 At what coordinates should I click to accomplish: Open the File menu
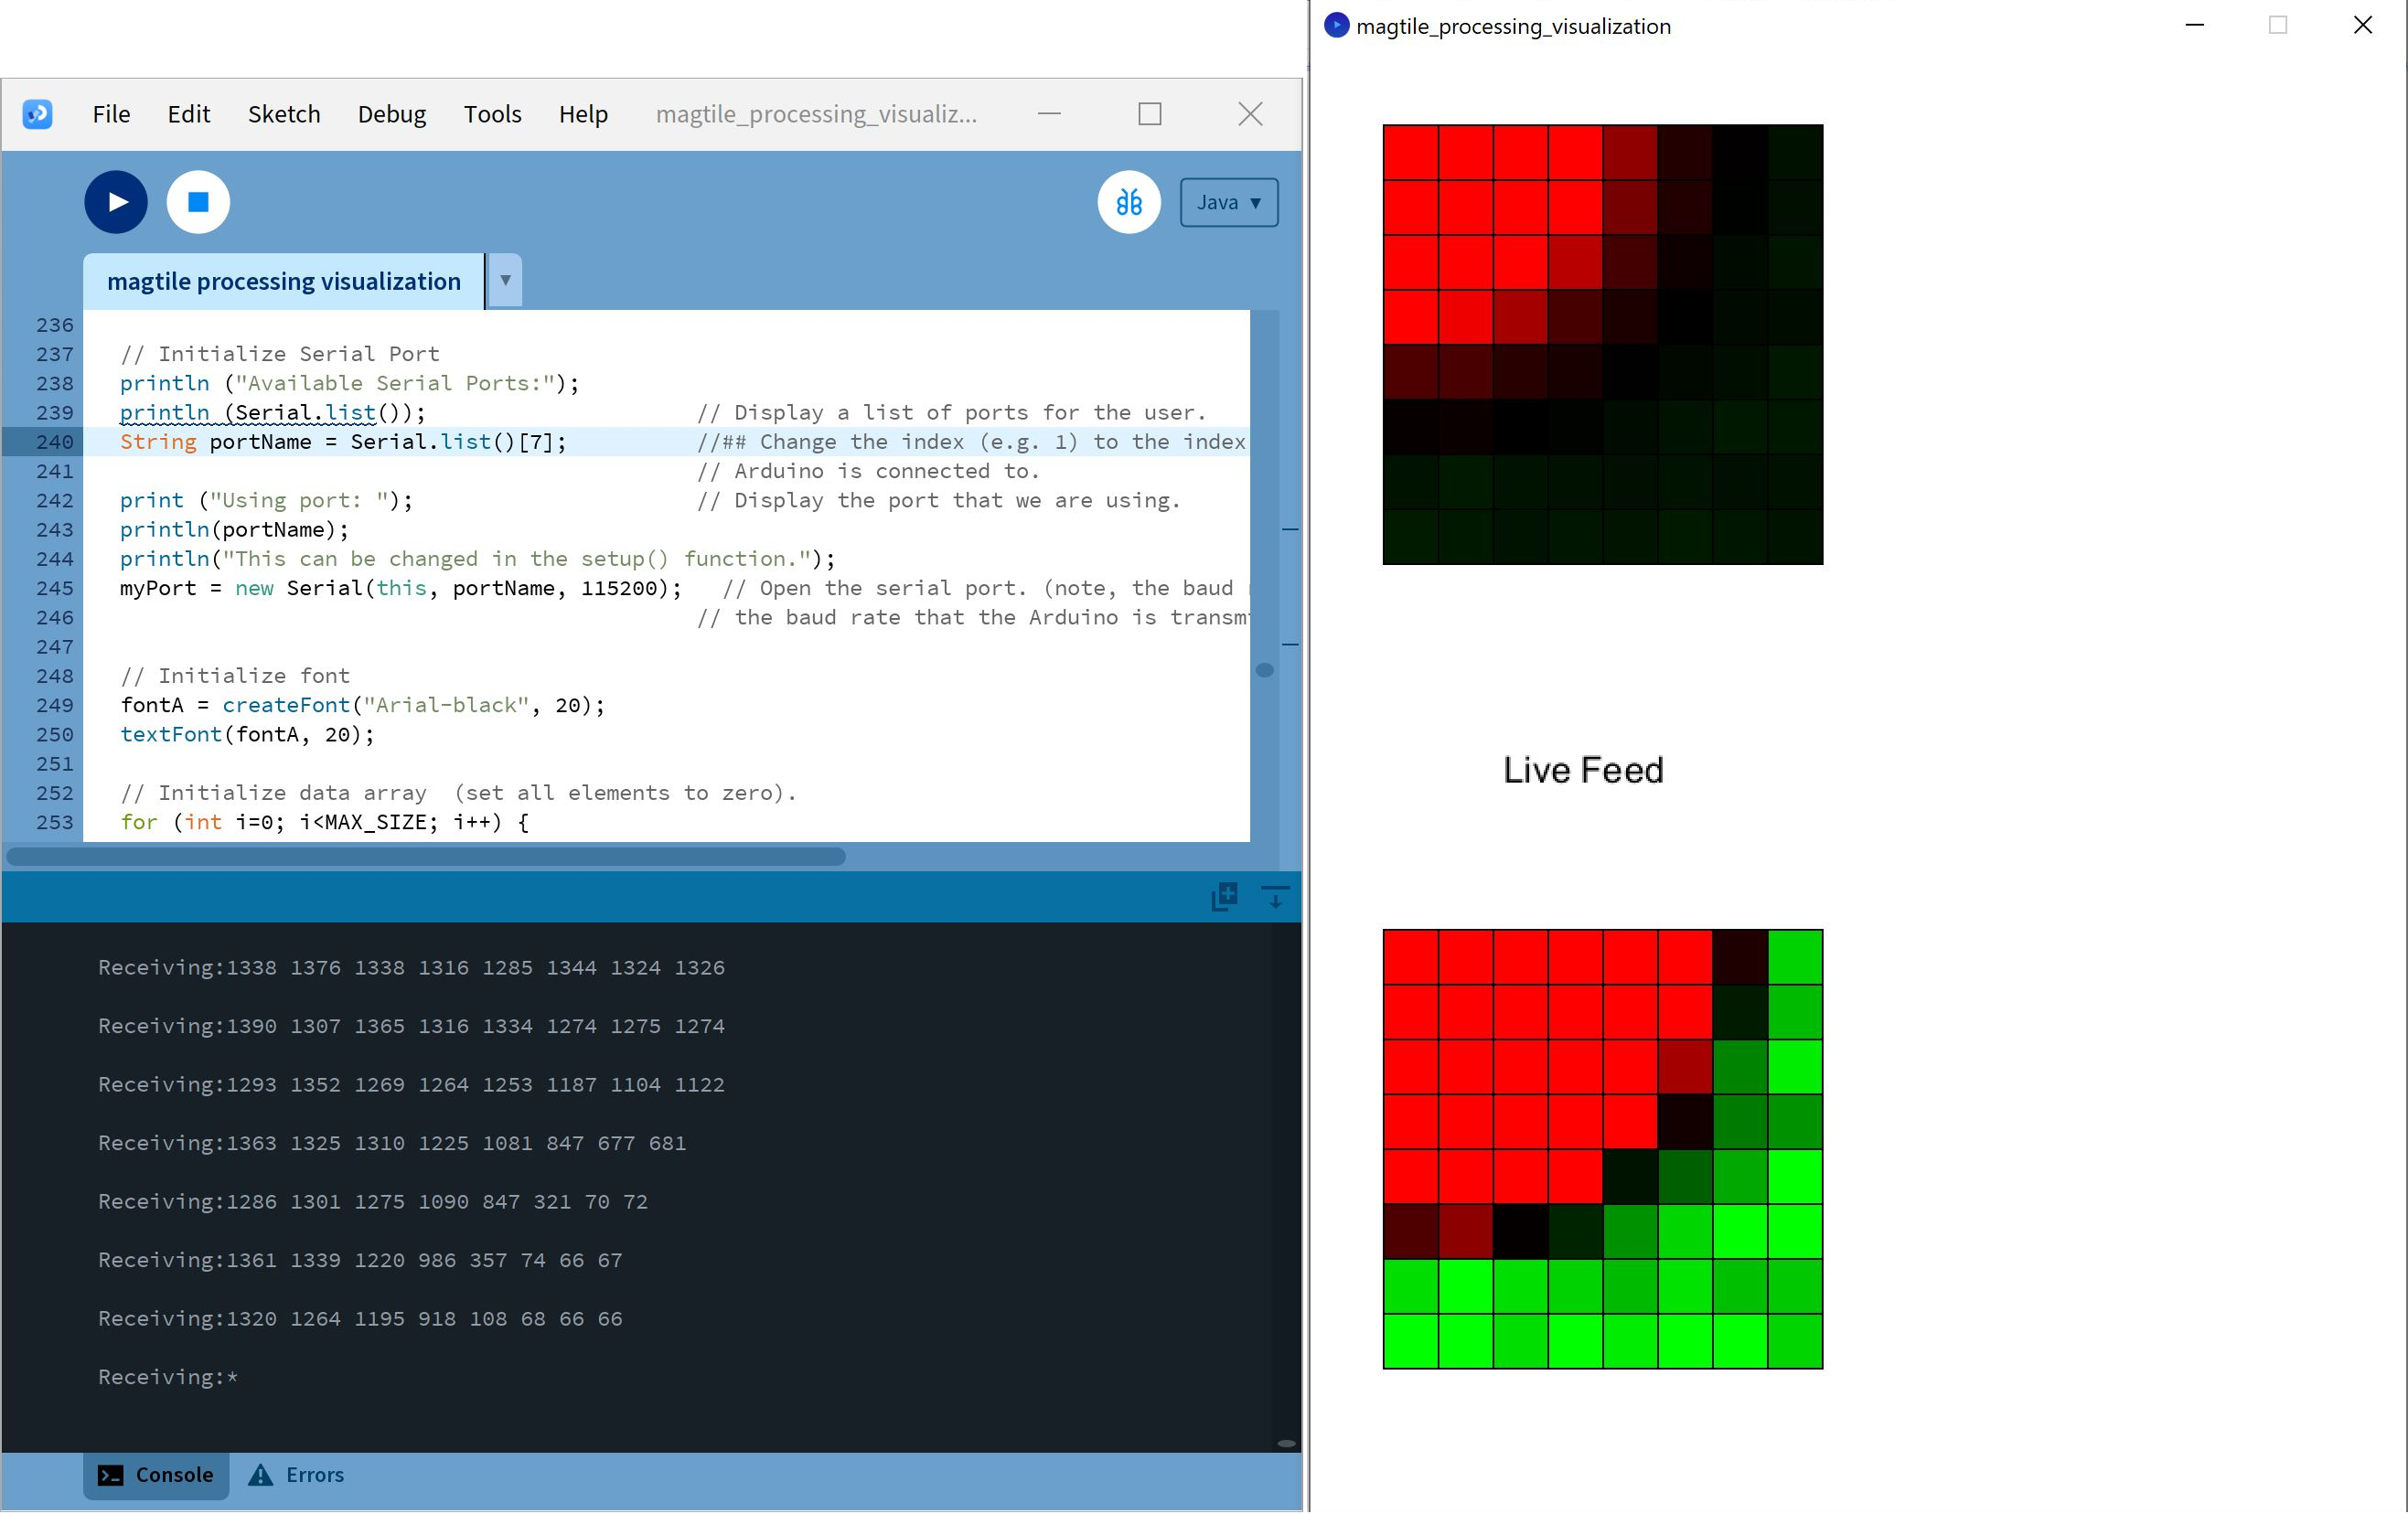point(111,114)
